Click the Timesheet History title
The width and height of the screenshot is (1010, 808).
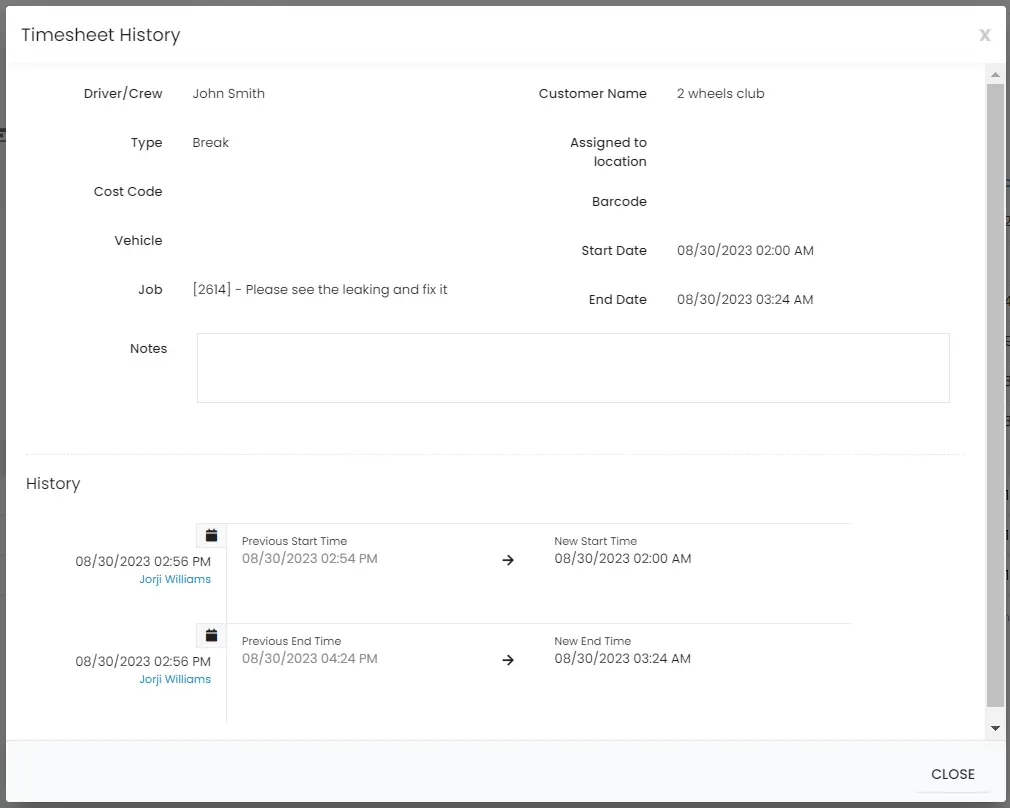pos(100,35)
